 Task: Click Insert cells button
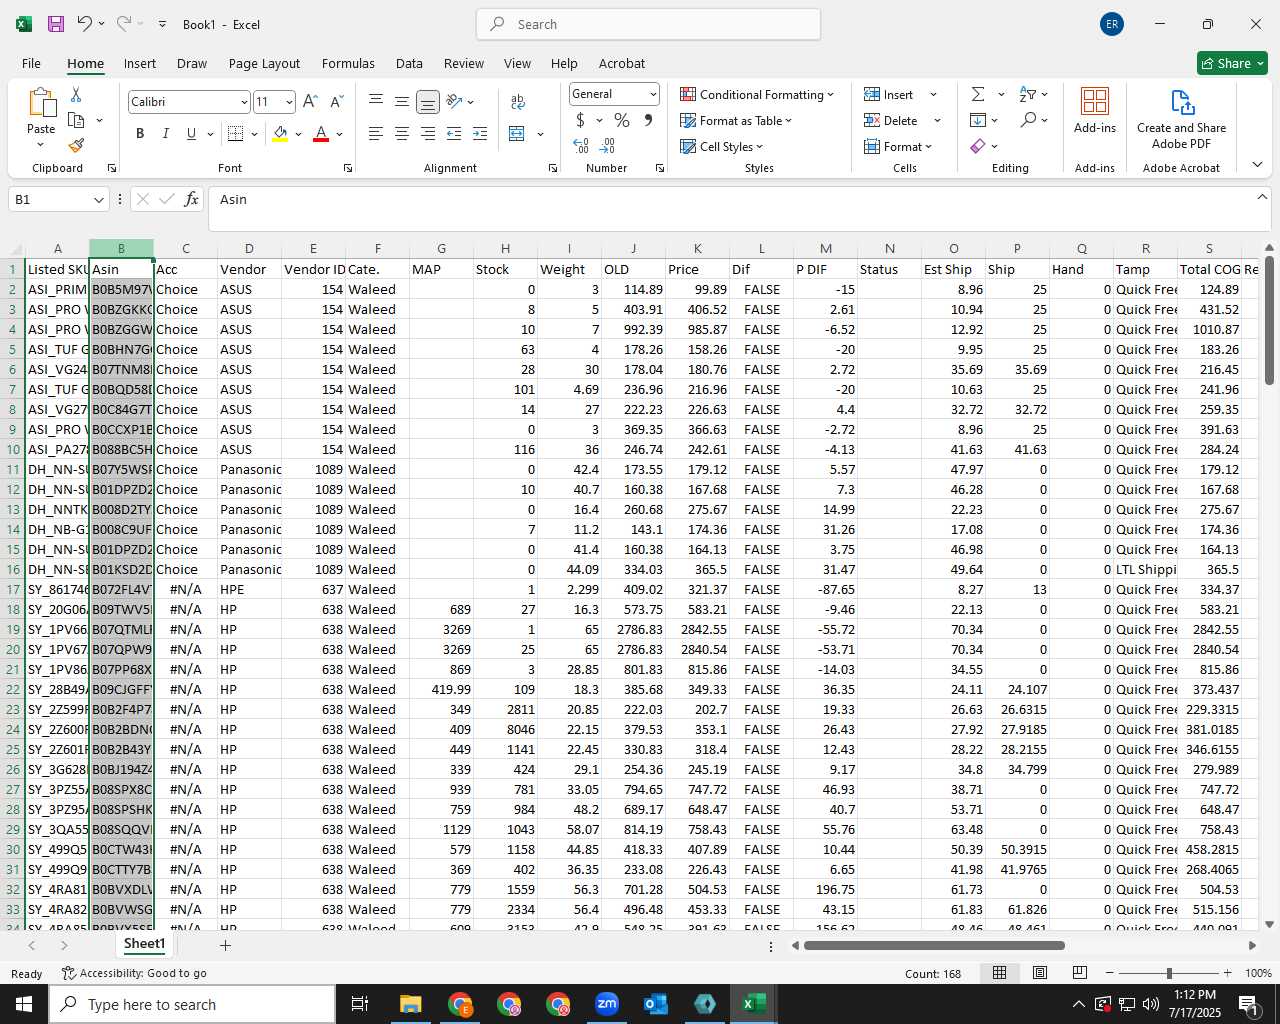click(889, 94)
